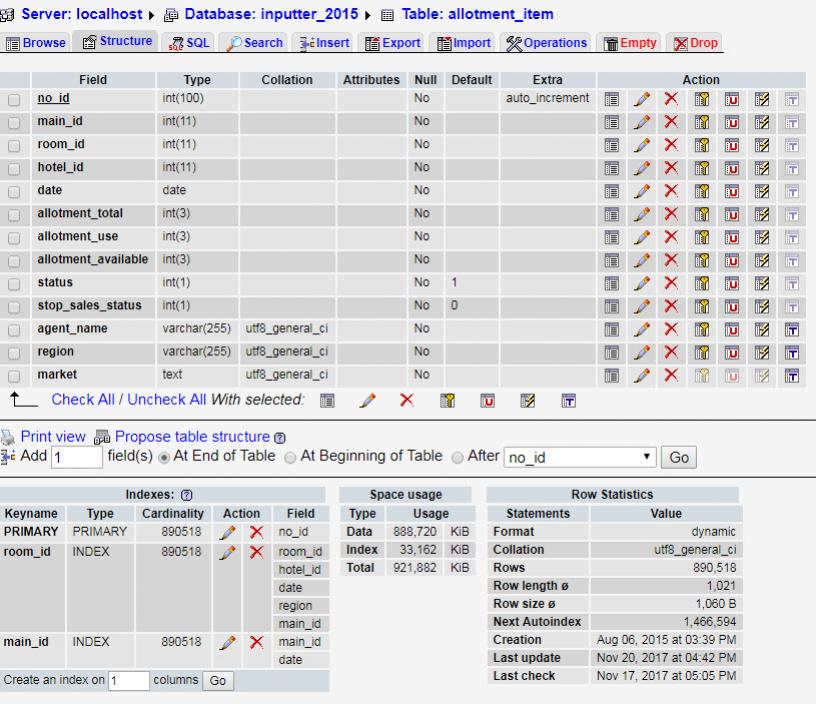This screenshot has width=816, height=704.
Task: Click the no_id field name
Action: pyautogui.click(x=53, y=98)
